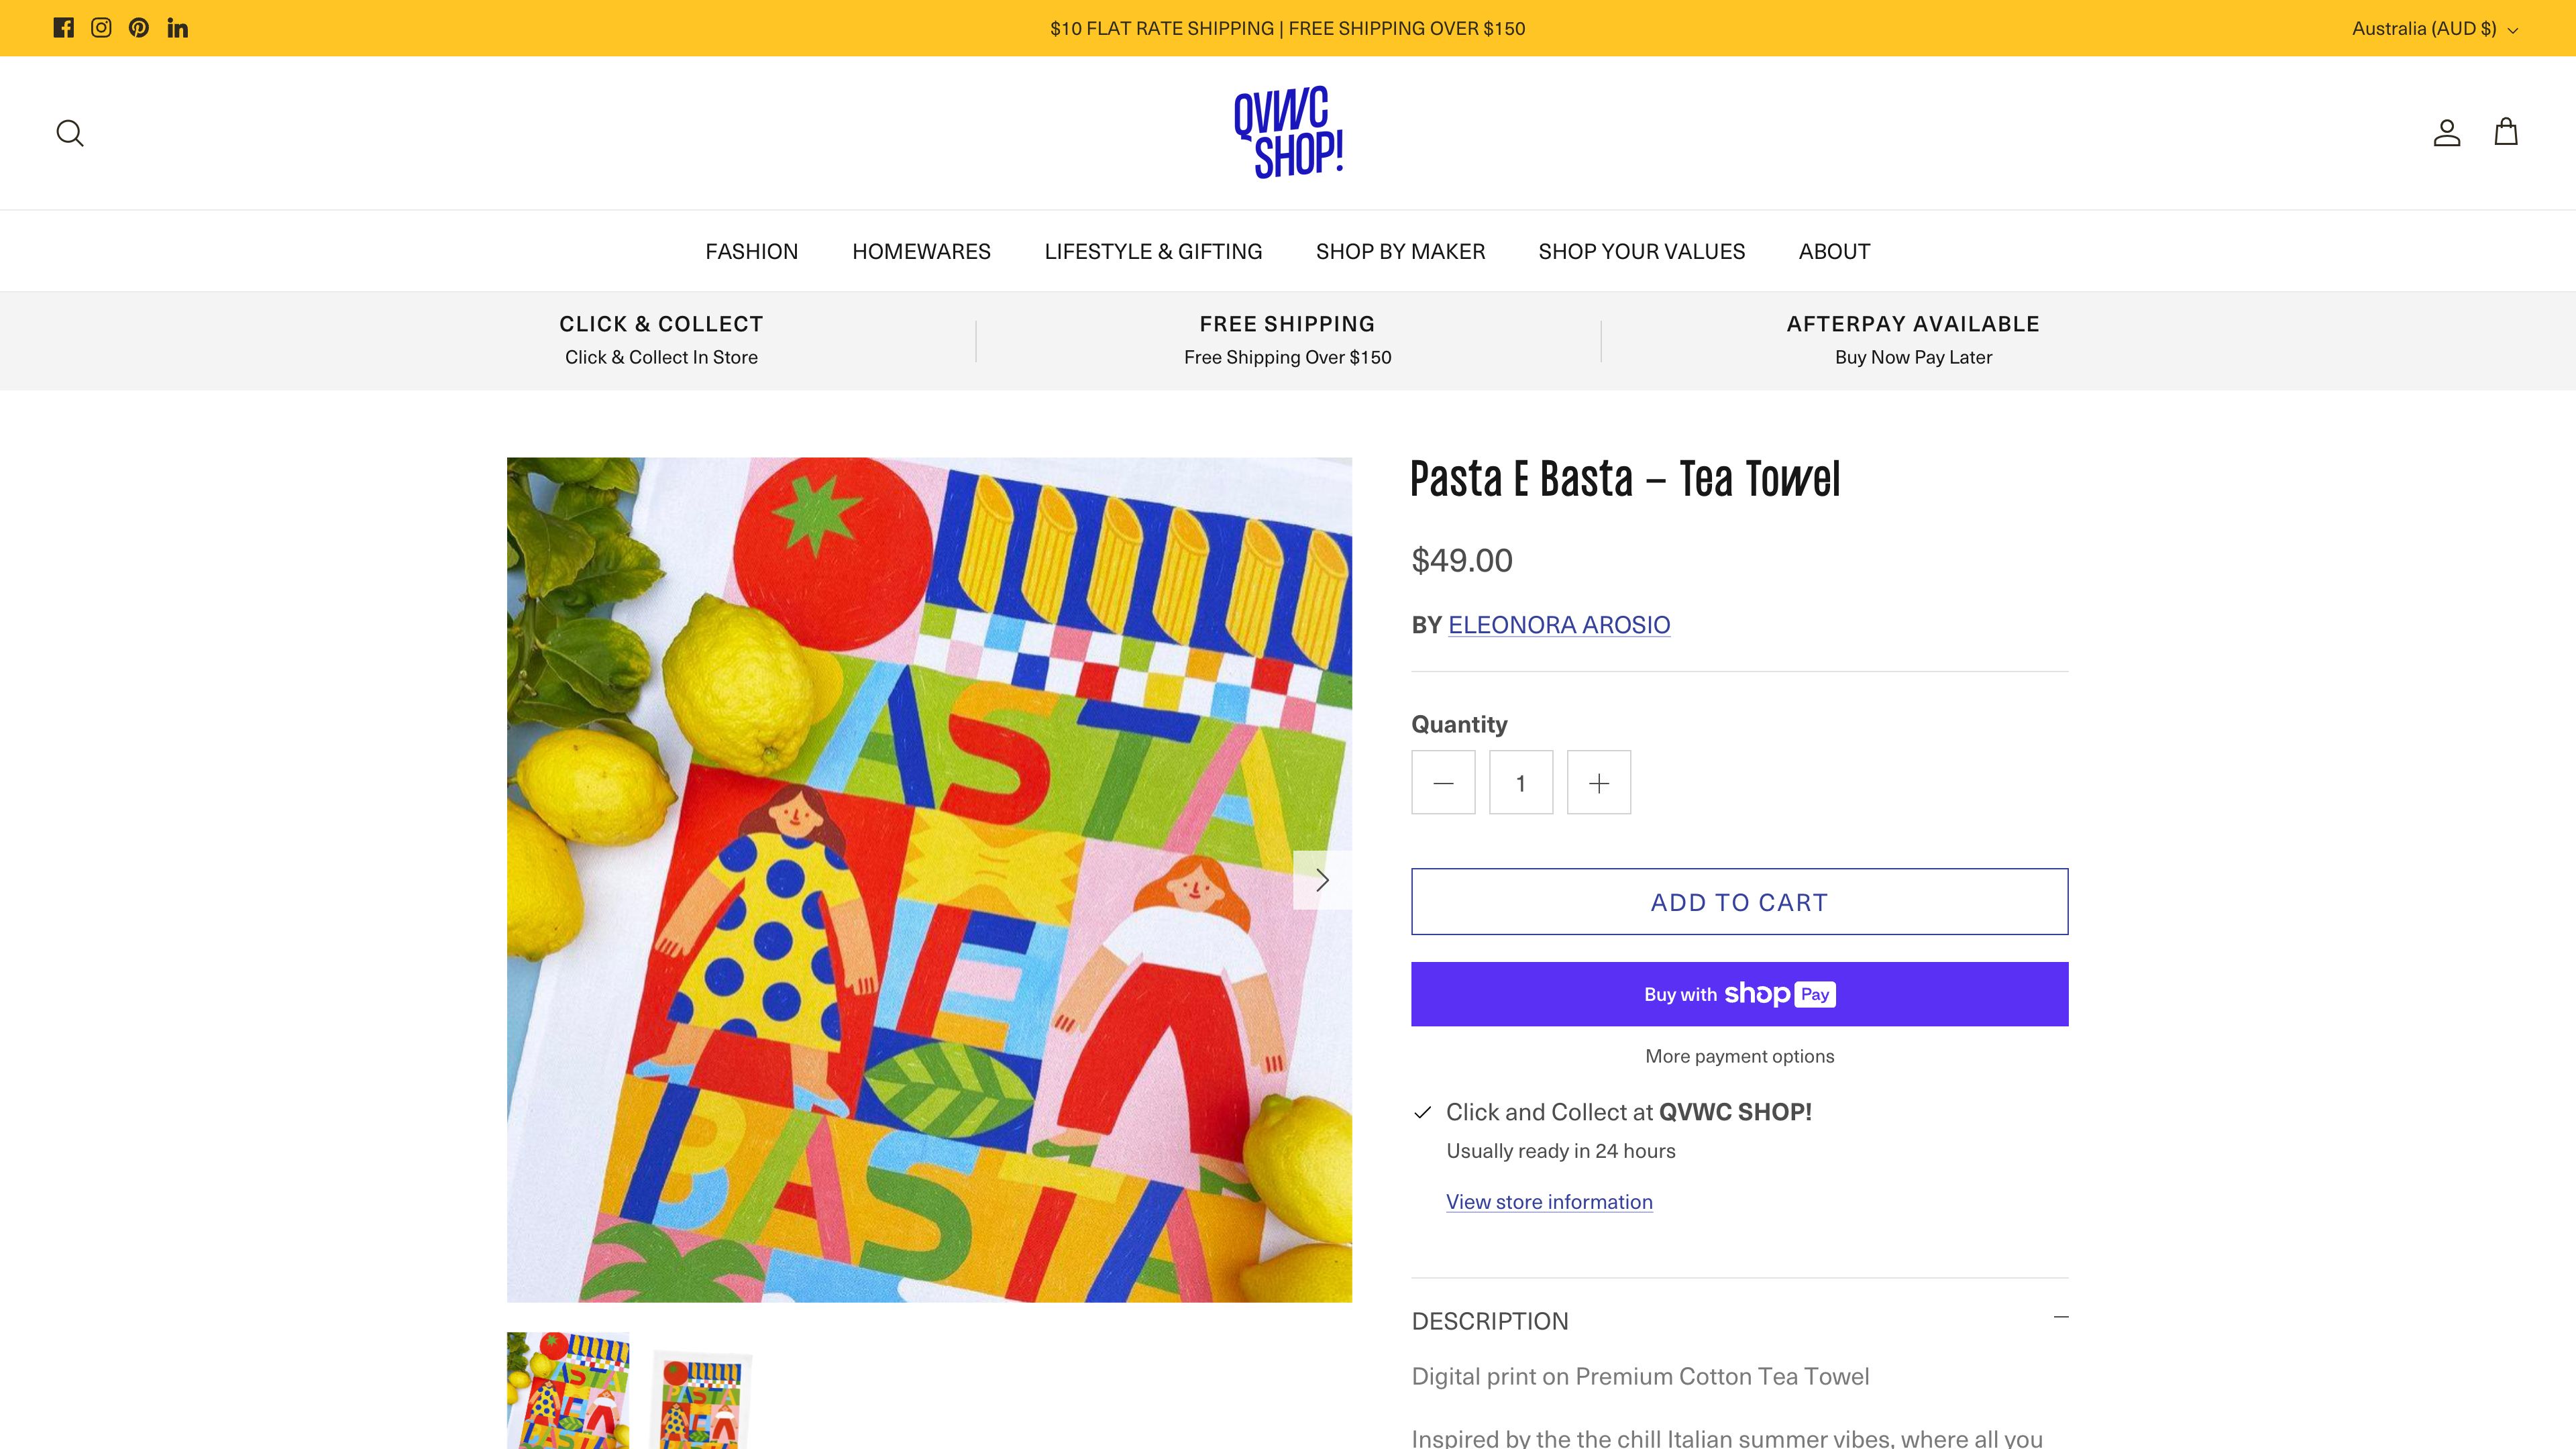
Task: Open the HOMEWARES menu
Action: coord(921,251)
